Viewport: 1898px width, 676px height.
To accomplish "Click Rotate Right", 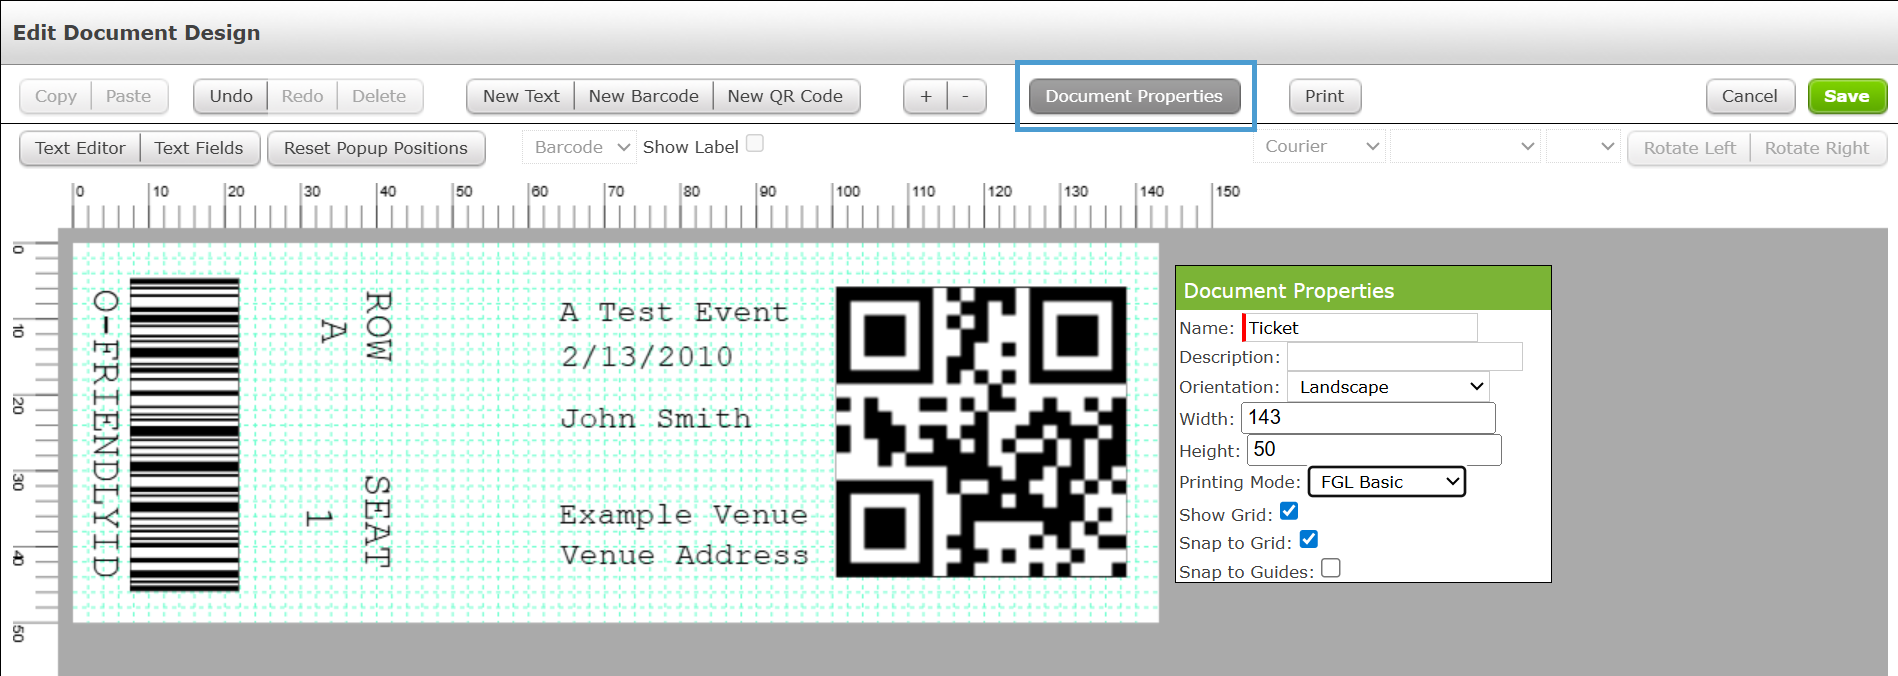I will (1817, 148).
